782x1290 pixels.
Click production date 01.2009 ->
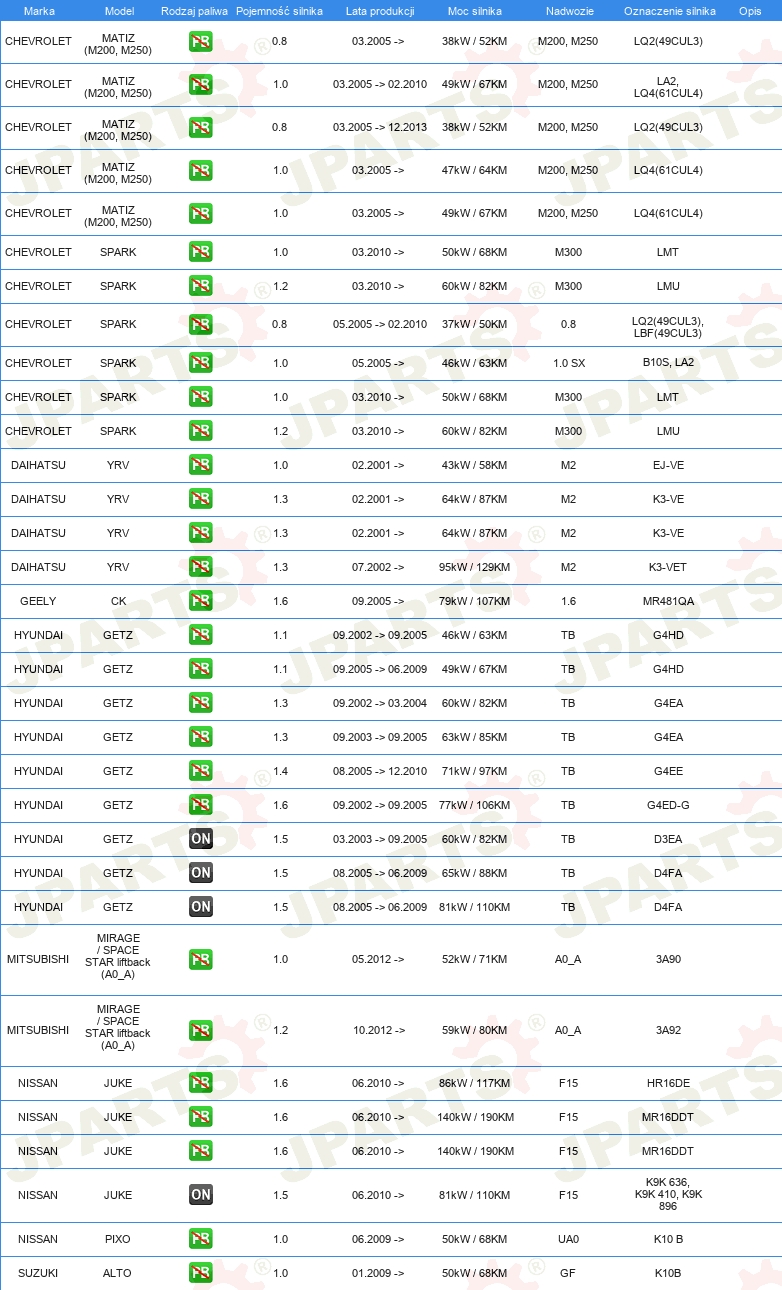click(x=378, y=1273)
